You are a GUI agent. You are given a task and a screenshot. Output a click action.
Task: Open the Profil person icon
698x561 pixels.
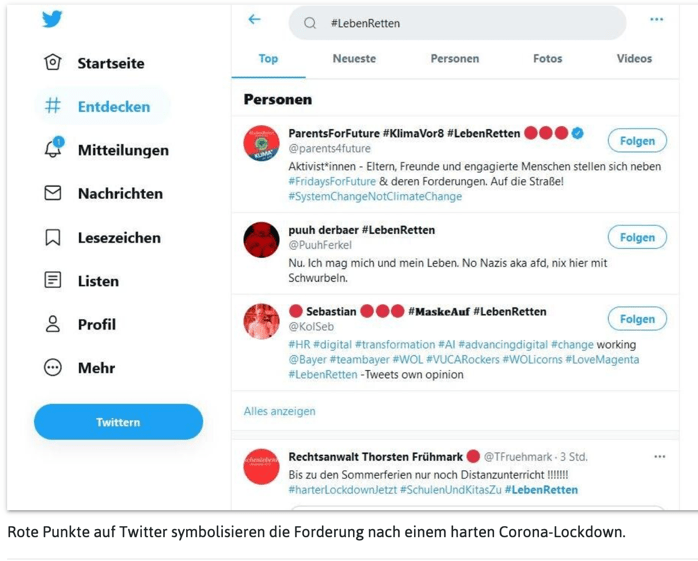tap(53, 324)
